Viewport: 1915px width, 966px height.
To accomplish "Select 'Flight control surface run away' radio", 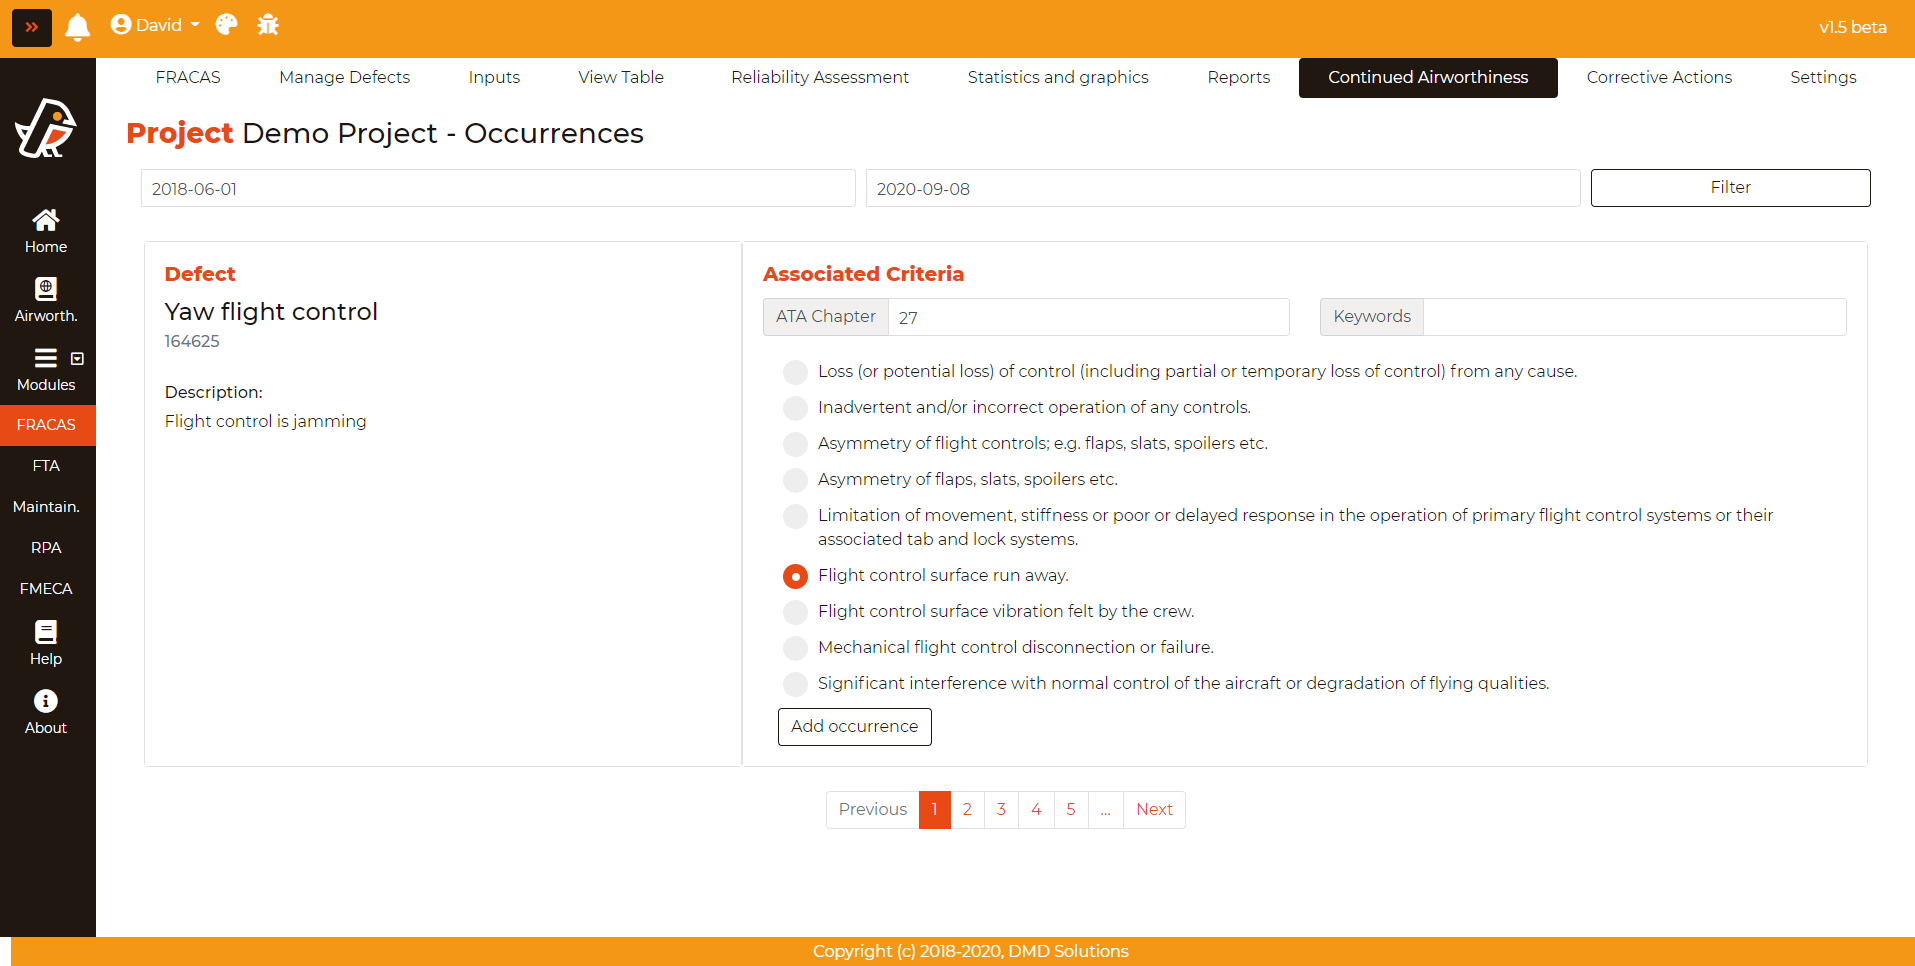I will click(795, 576).
